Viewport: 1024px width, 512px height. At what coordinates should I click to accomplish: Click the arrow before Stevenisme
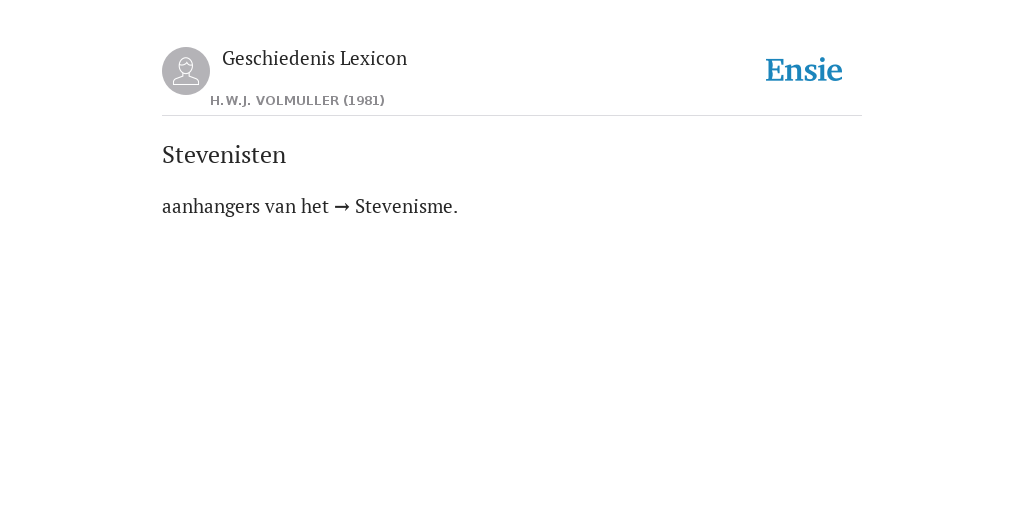(342, 207)
